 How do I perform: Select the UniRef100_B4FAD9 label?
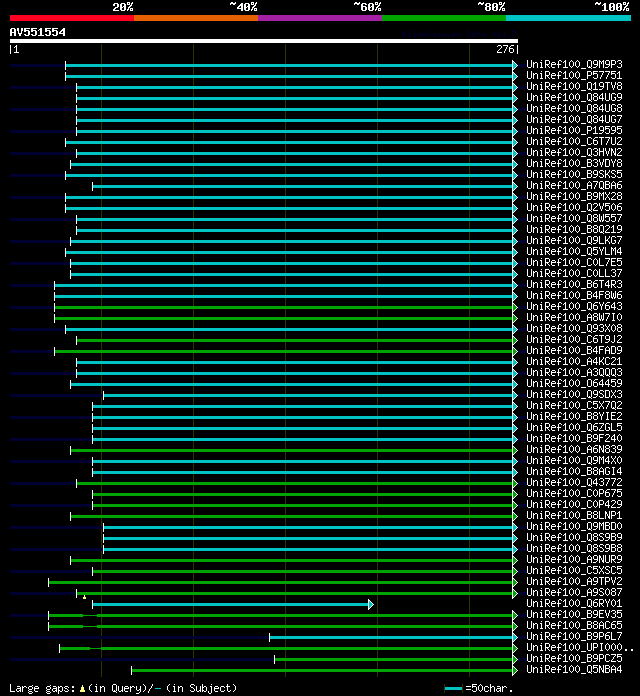point(574,351)
